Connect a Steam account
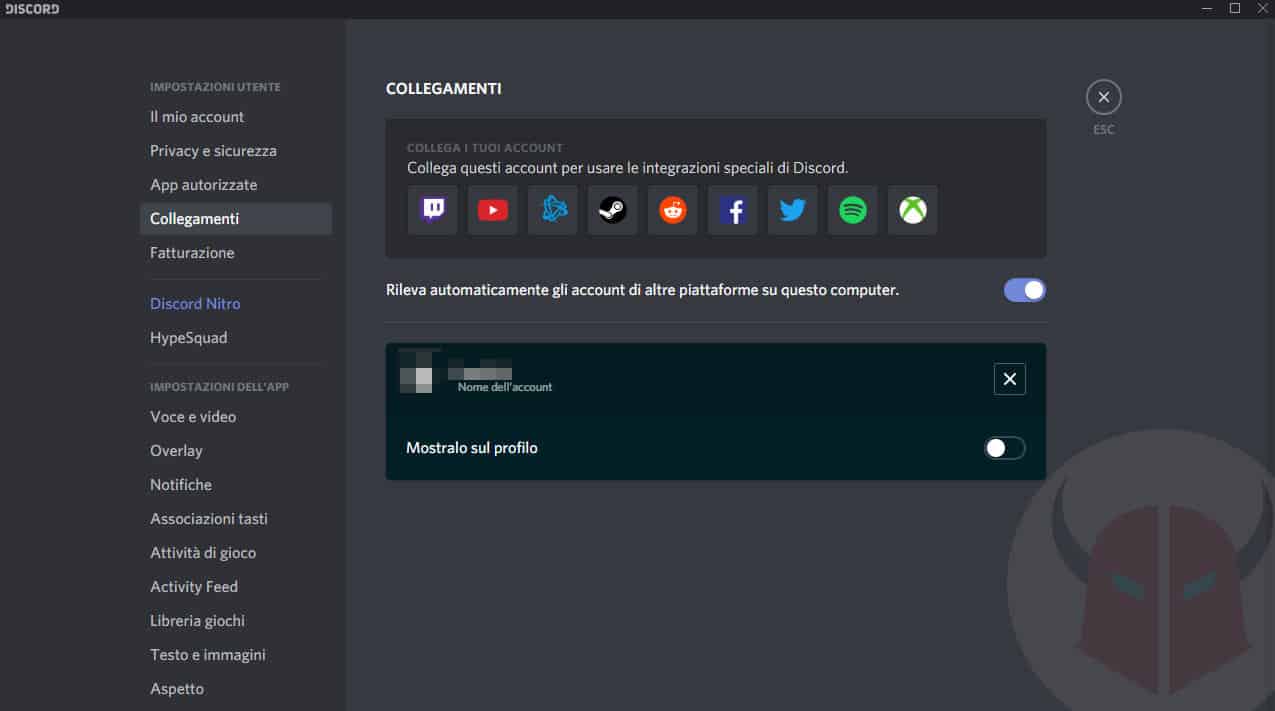Image resolution: width=1275 pixels, height=711 pixels. [613, 210]
